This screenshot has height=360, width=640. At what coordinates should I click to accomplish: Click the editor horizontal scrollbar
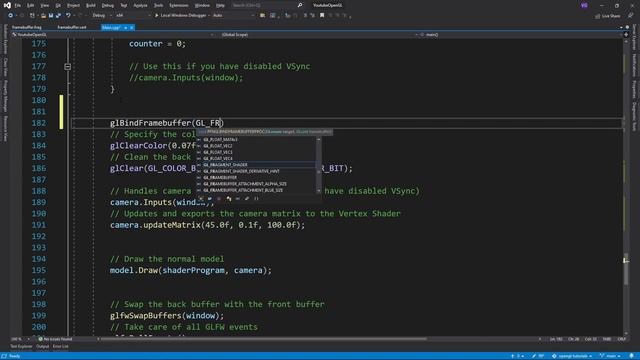coord(264,339)
